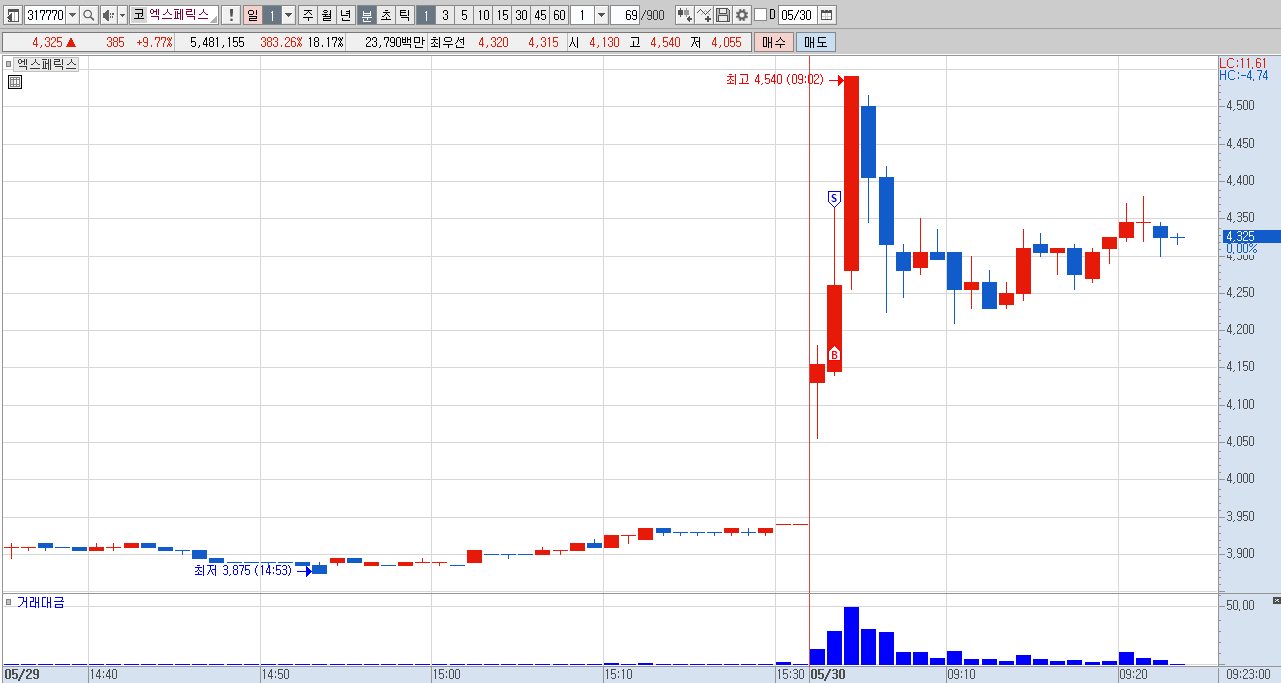
Task: Click the speaker sound alert icon
Action: point(108,15)
